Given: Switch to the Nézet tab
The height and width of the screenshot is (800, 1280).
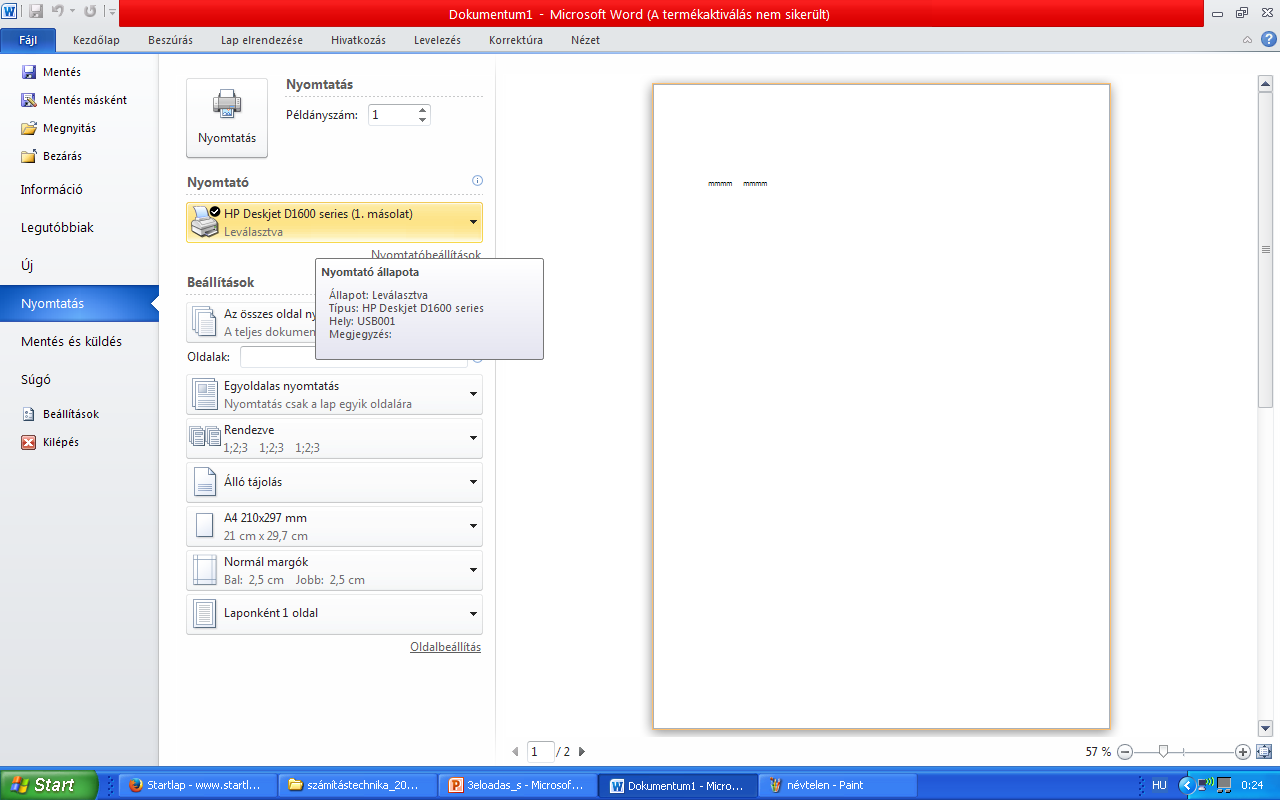Looking at the screenshot, I should [585, 40].
